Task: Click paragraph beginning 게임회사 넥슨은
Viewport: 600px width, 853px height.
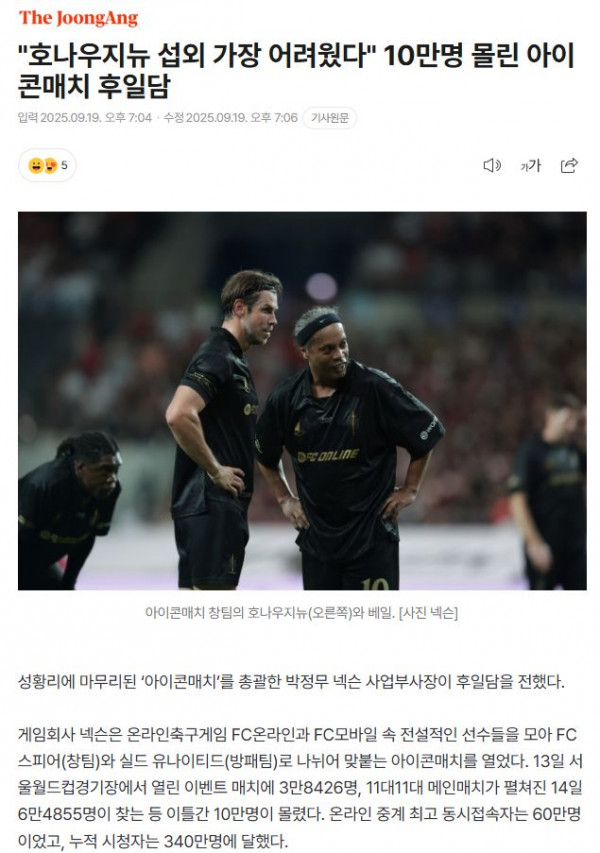Action: pos(300,788)
